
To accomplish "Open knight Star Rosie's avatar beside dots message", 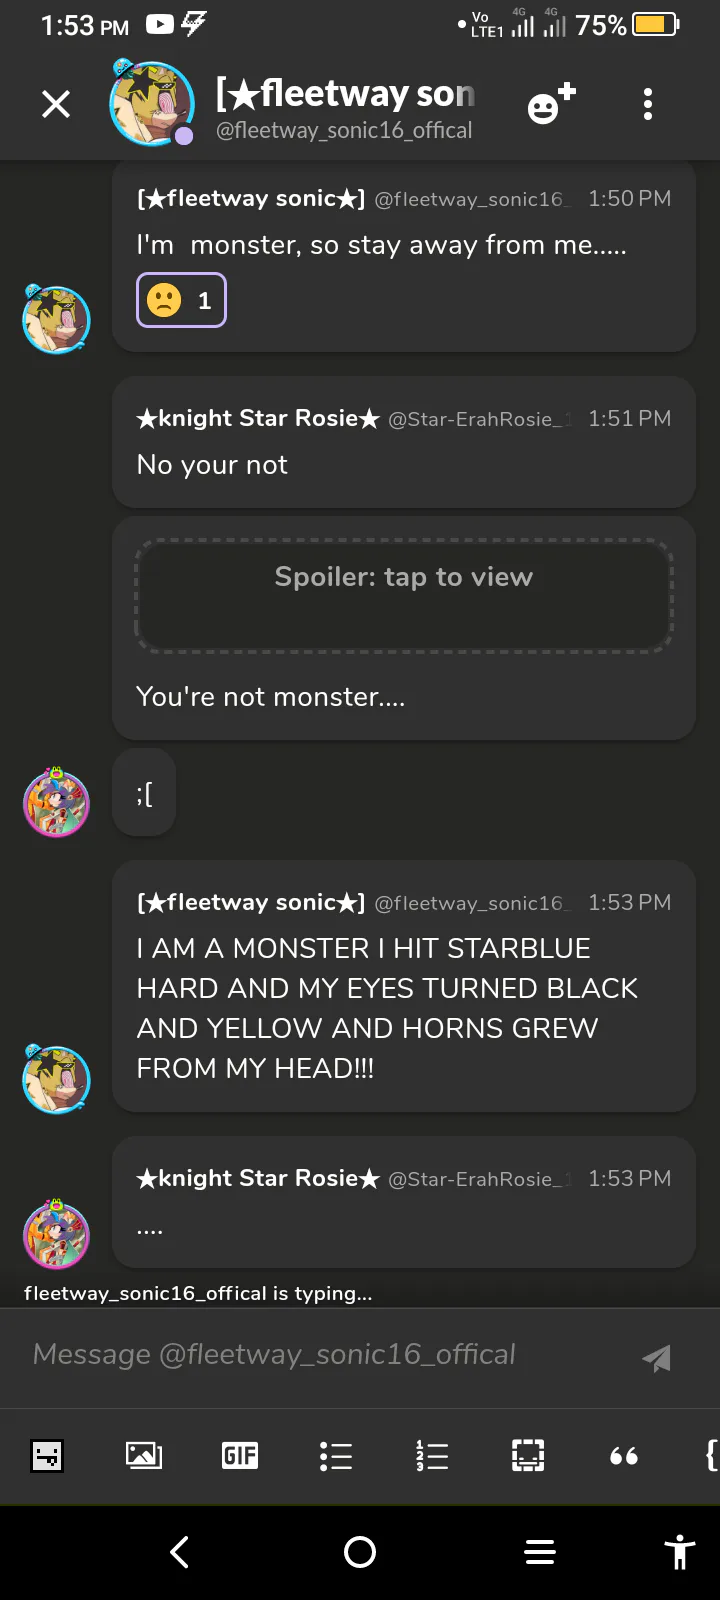I will (56, 1234).
